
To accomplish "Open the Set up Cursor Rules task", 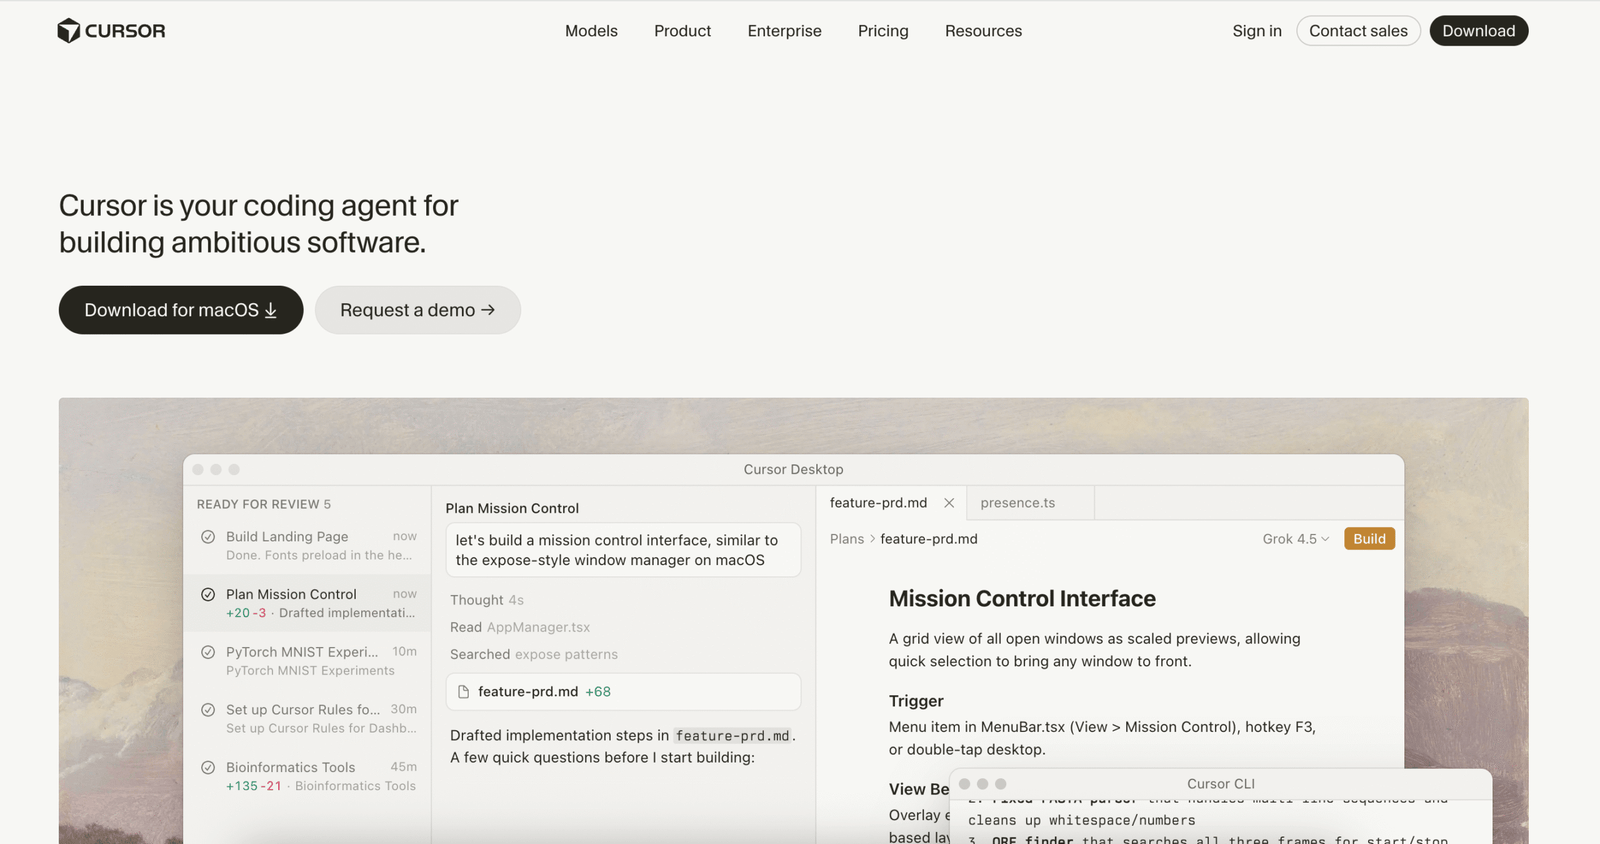I will 307,719.
